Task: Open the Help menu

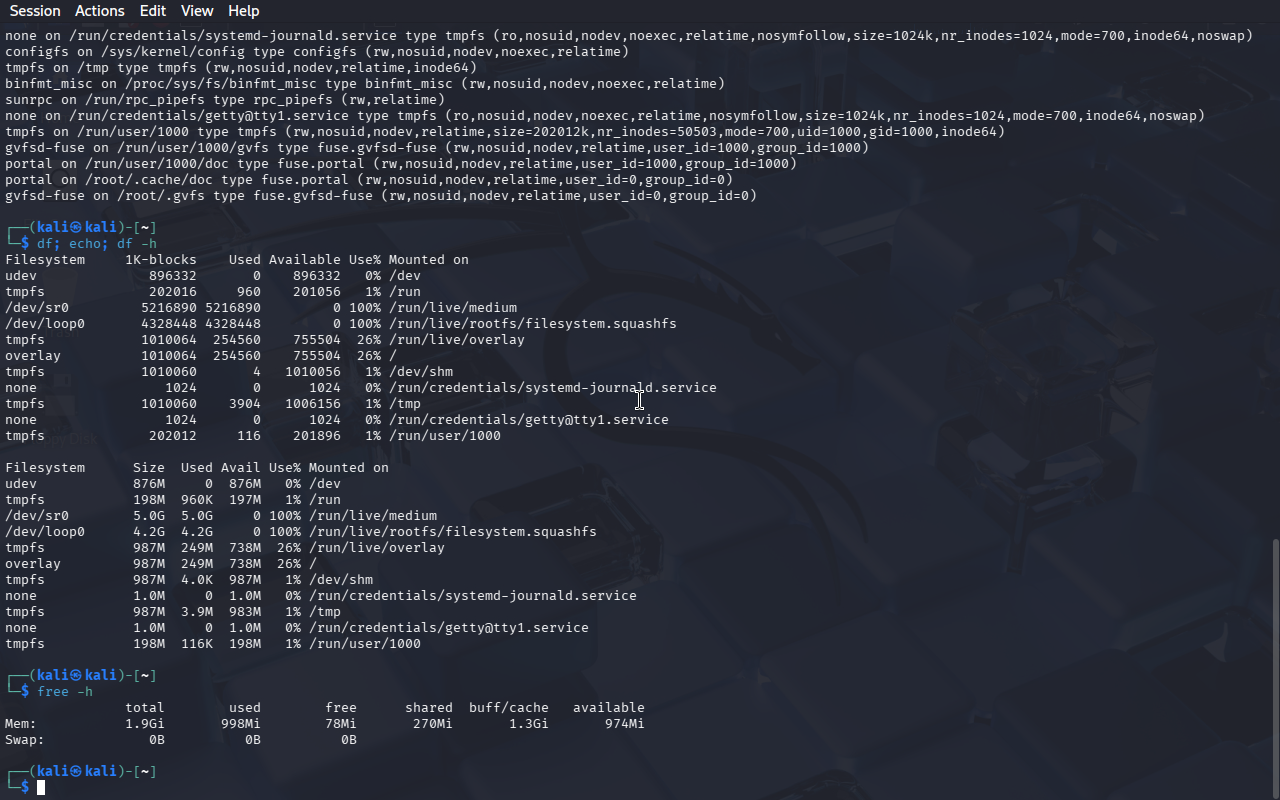Action: 243,11
